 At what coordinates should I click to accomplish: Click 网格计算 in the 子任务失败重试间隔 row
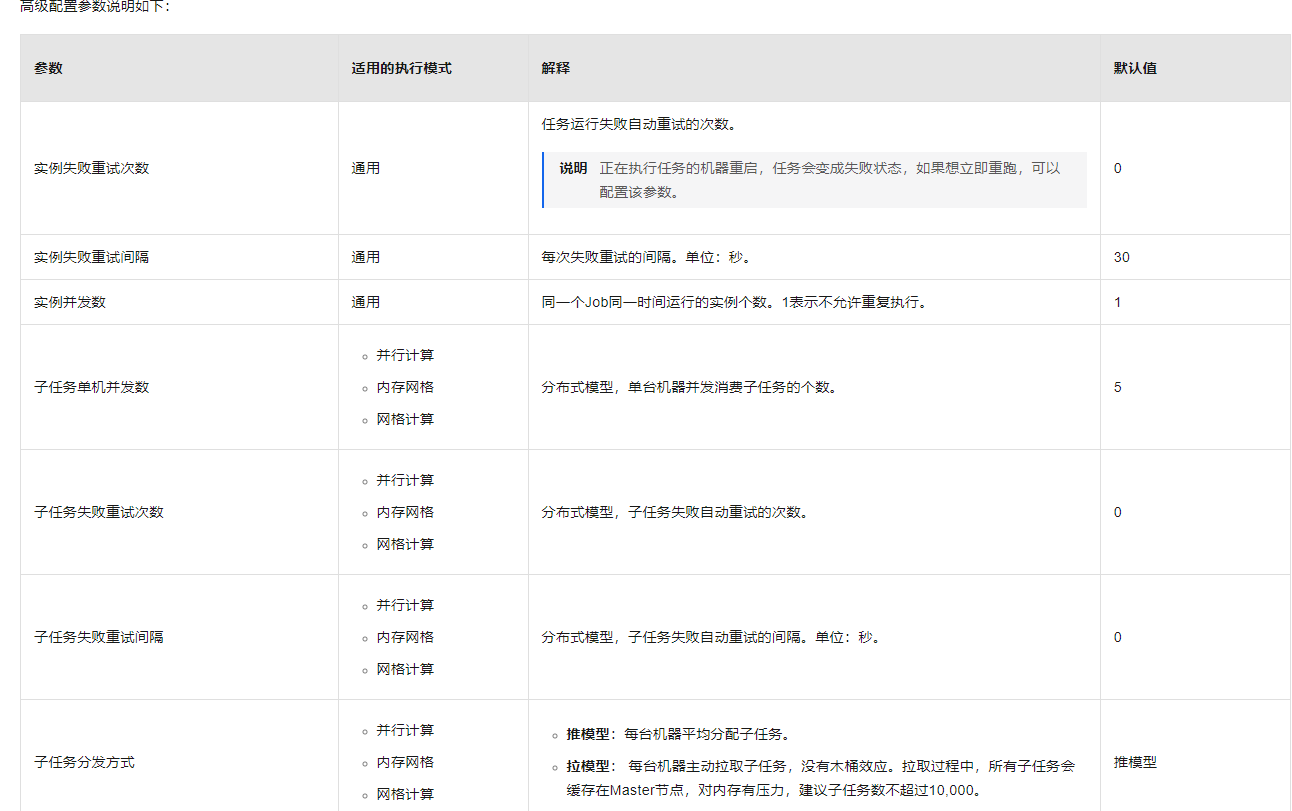pyautogui.click(x=405, y=669)
